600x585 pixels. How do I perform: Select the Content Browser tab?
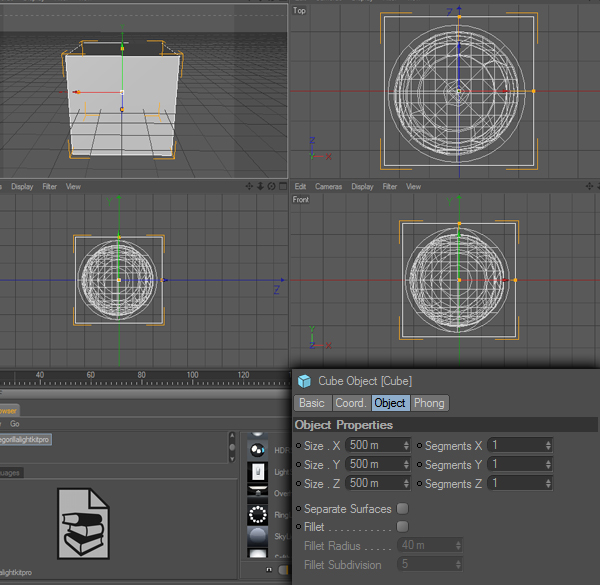[x=8, y=411]
